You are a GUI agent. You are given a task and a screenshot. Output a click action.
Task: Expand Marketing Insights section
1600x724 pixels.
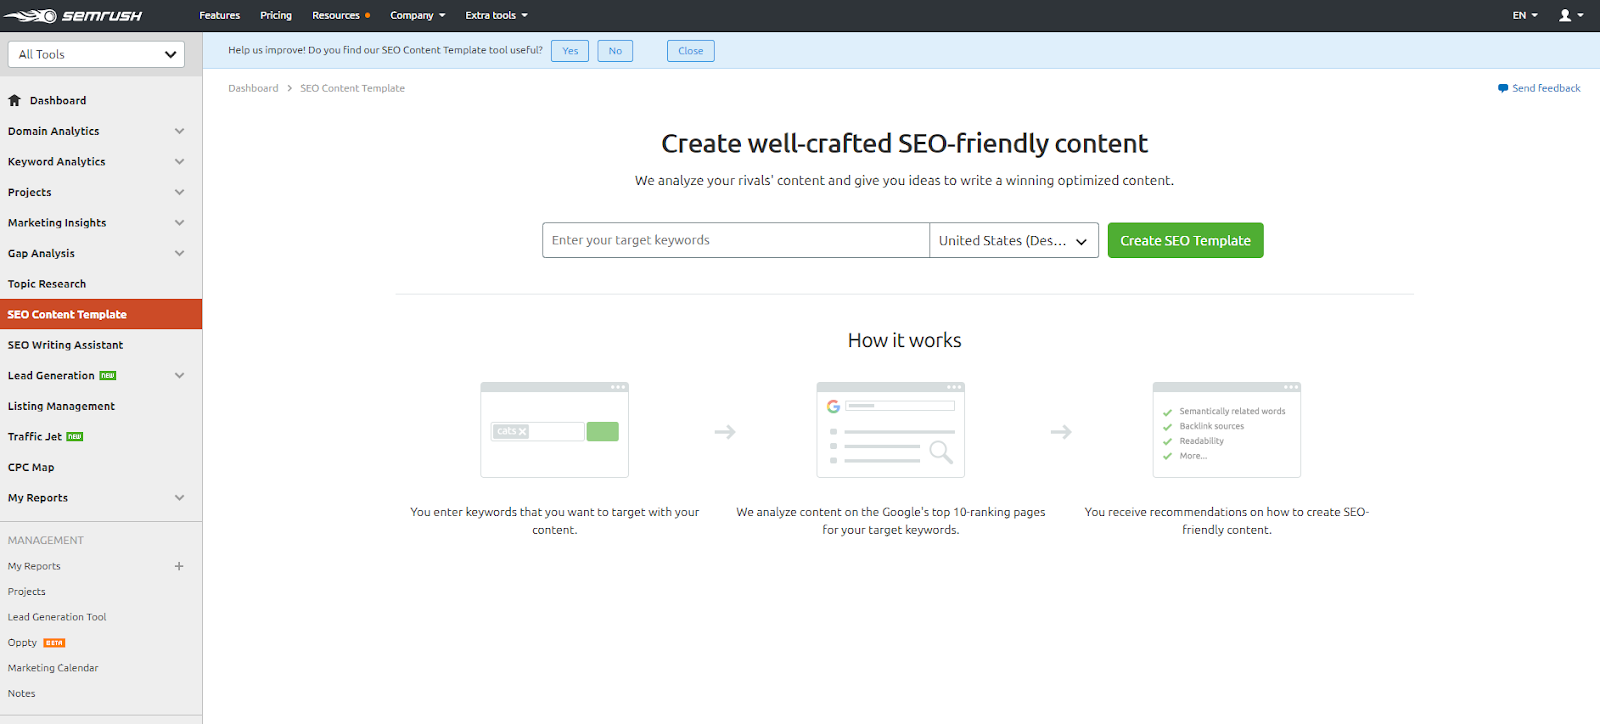point(179,223)
